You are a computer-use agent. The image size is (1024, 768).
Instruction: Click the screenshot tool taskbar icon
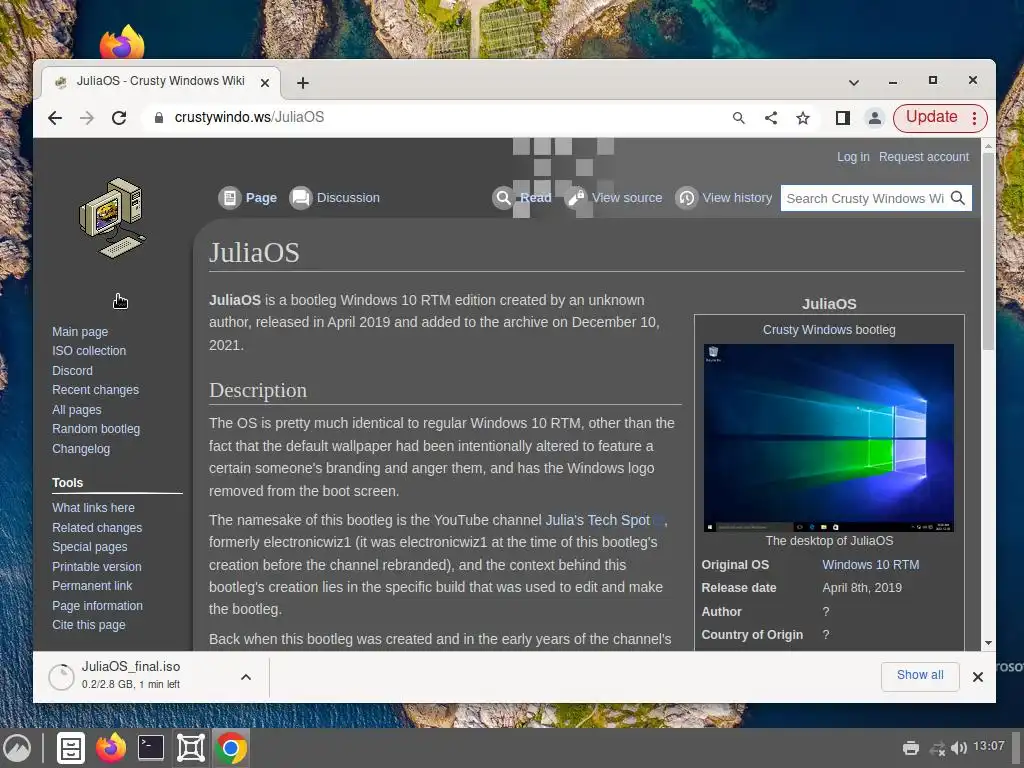191,748
